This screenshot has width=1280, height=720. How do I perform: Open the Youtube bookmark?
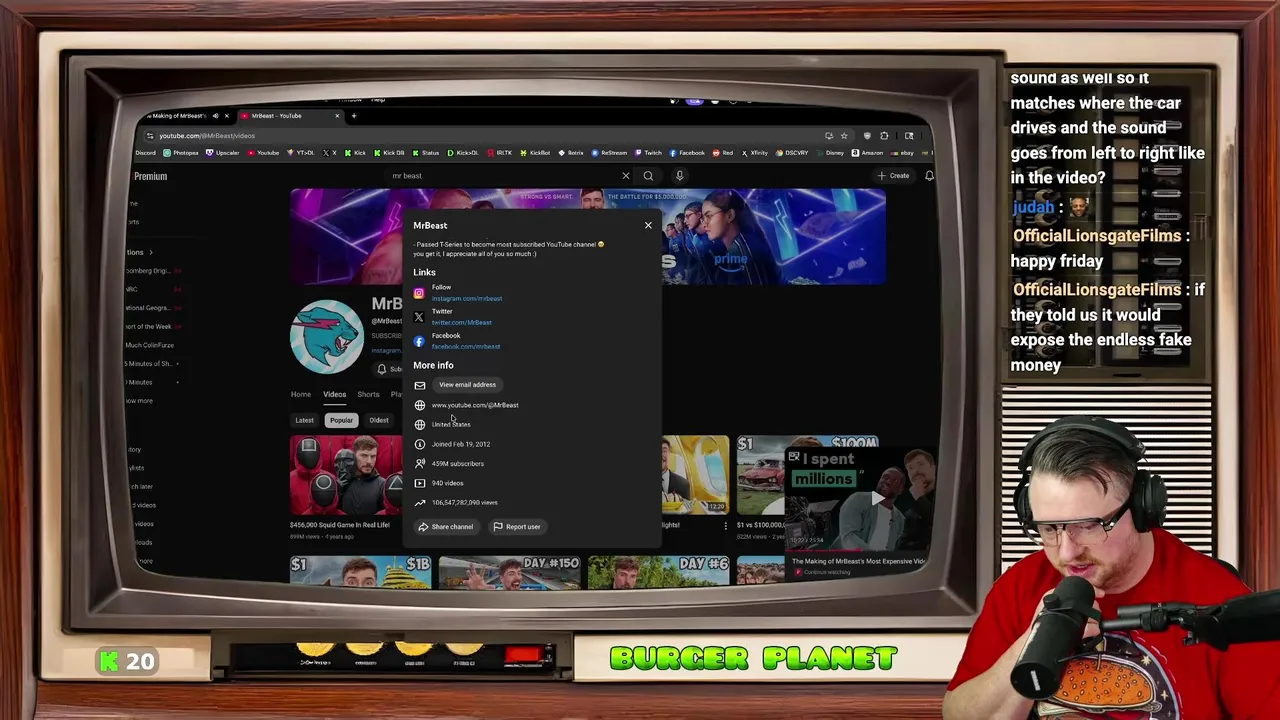(x=263, y=153)
